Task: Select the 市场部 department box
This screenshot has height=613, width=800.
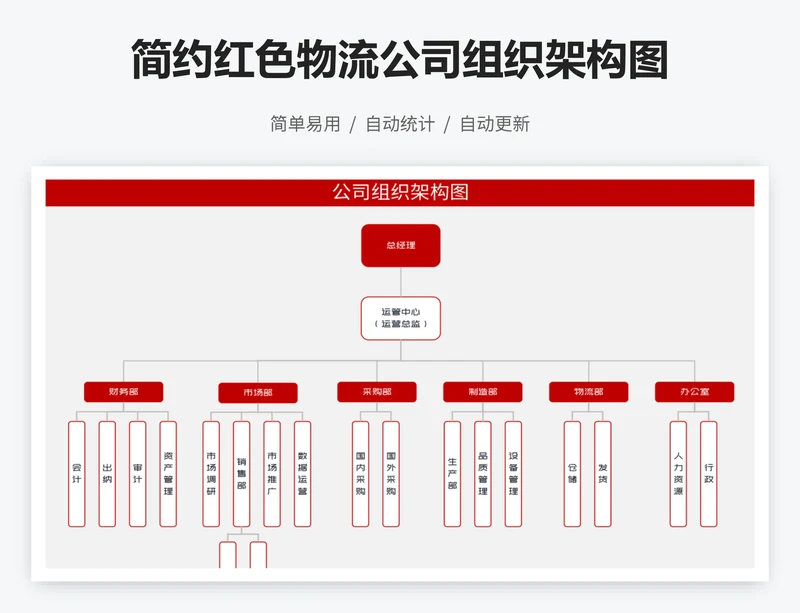Action: 257,392
